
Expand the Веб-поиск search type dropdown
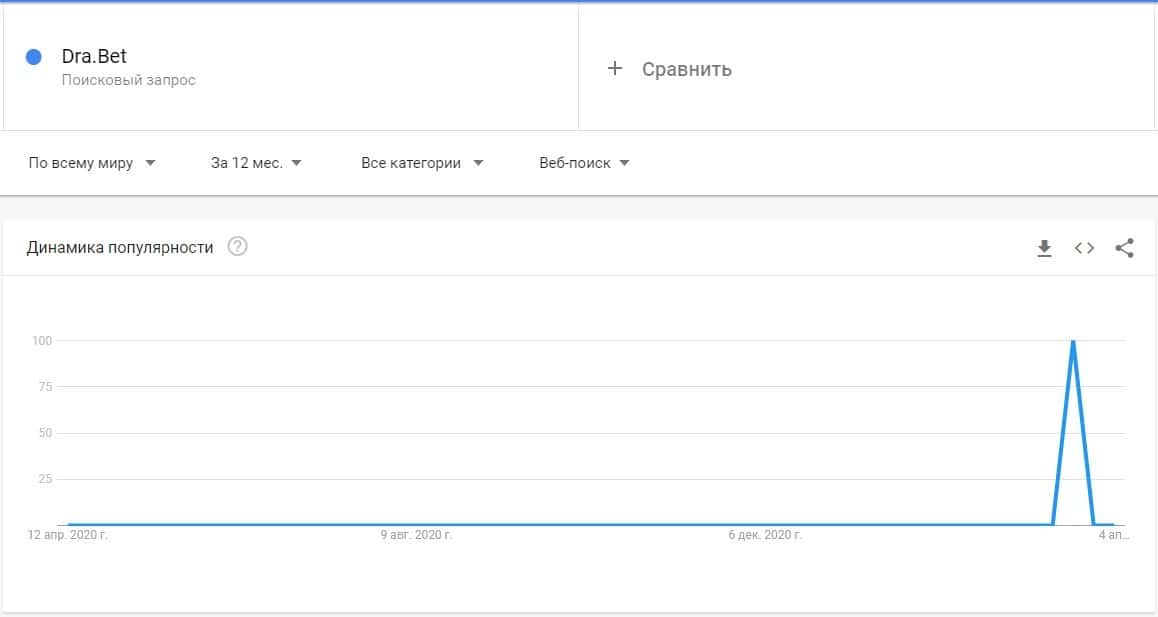point(584,163)
